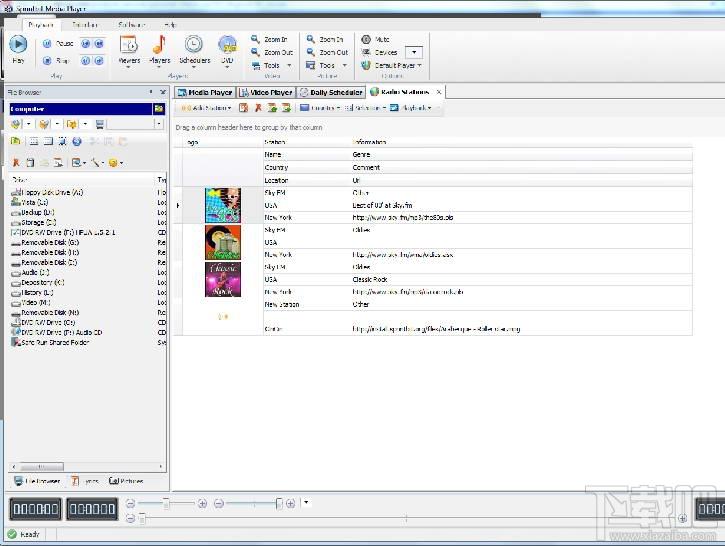This screenshot has height=546, width=725.
Task: Open the Picture group Tools dropdown
Action: (326, 66)
